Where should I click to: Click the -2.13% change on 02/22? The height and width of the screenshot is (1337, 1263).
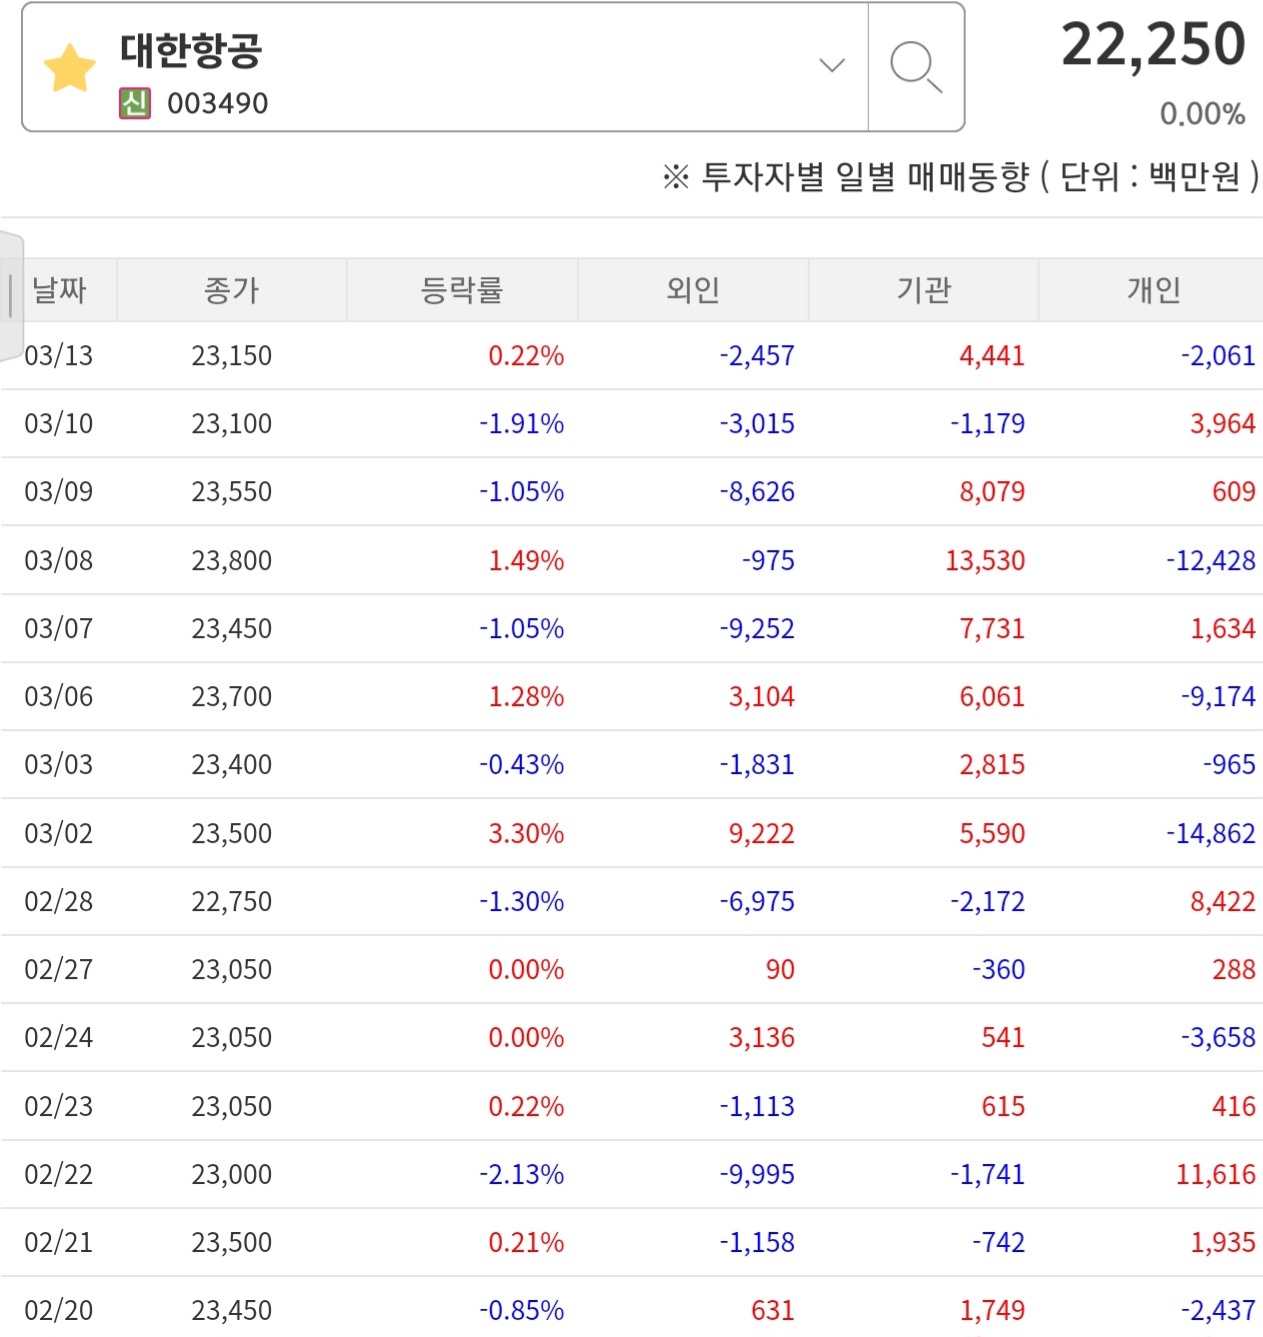[522, 1175]
